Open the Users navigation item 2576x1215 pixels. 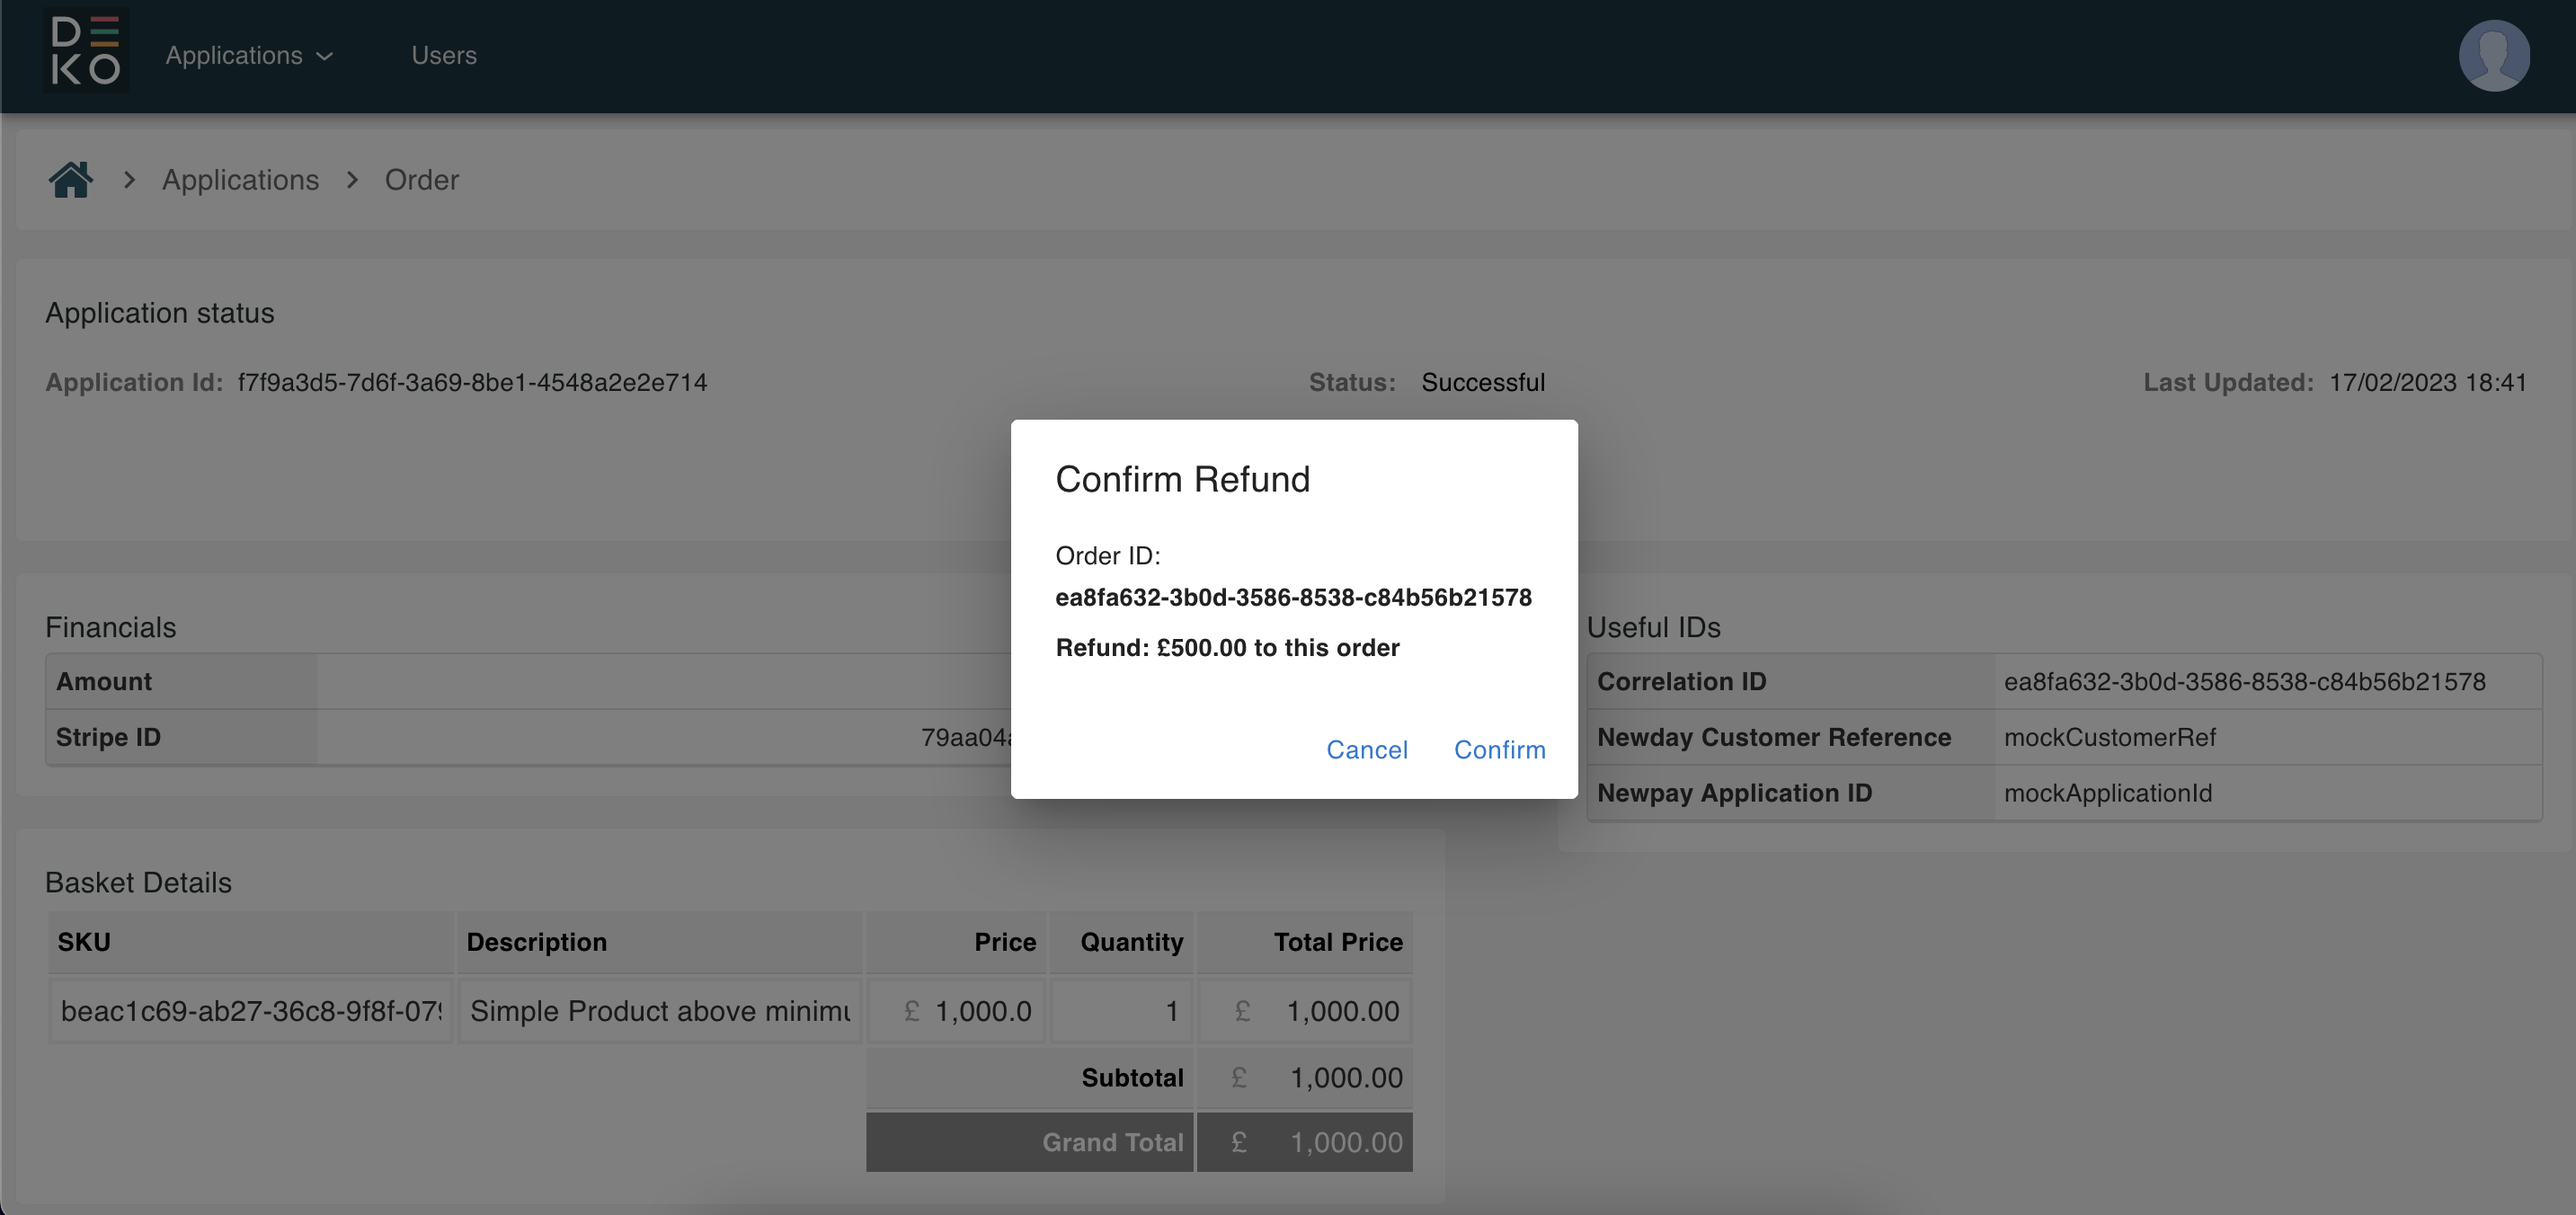pos(443,56)
